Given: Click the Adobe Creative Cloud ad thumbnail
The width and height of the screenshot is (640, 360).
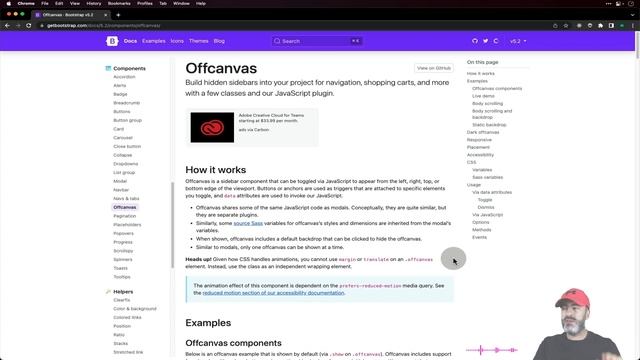Looking at the screenshot, I should coord(212,127).
